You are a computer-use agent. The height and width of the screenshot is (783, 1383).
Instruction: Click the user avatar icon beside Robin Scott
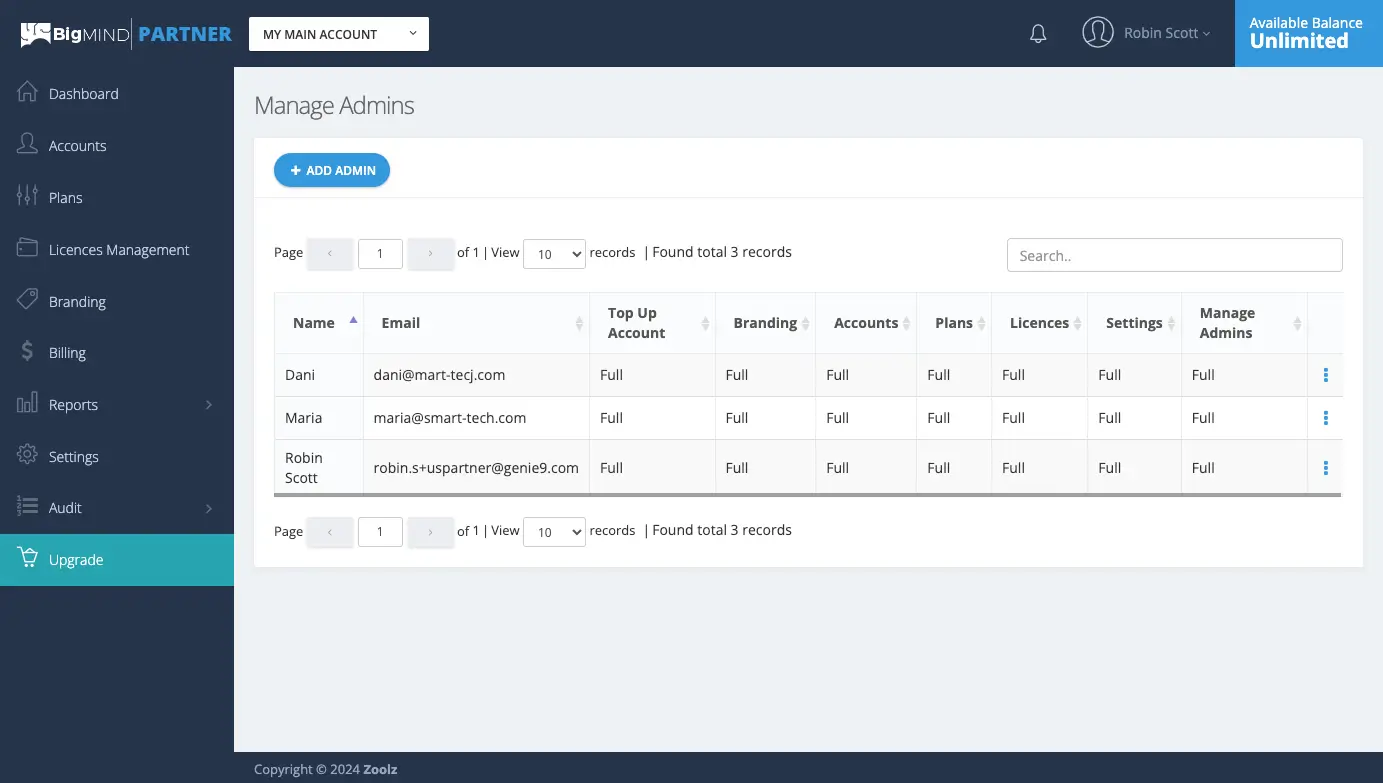coord(1098,32)
